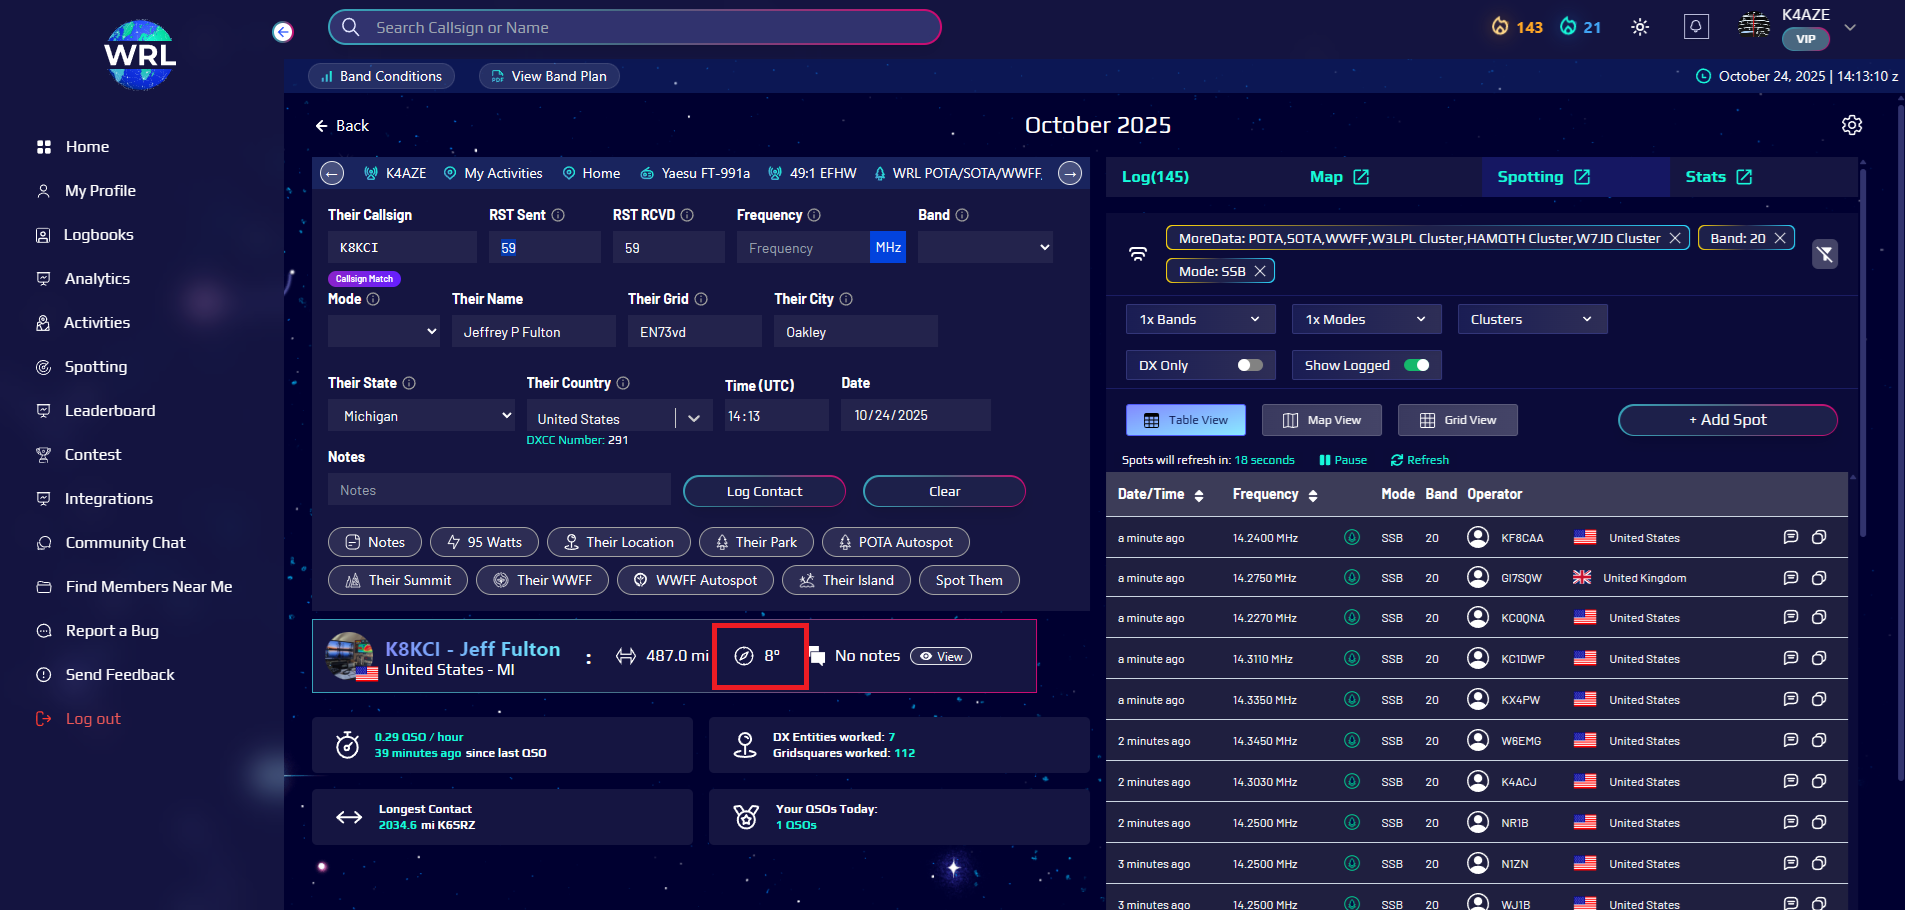Clear all spot filters with the funnel icon
This screenshot has width=1905, height=910.
pyautogui.click(x=1825, y=254)
